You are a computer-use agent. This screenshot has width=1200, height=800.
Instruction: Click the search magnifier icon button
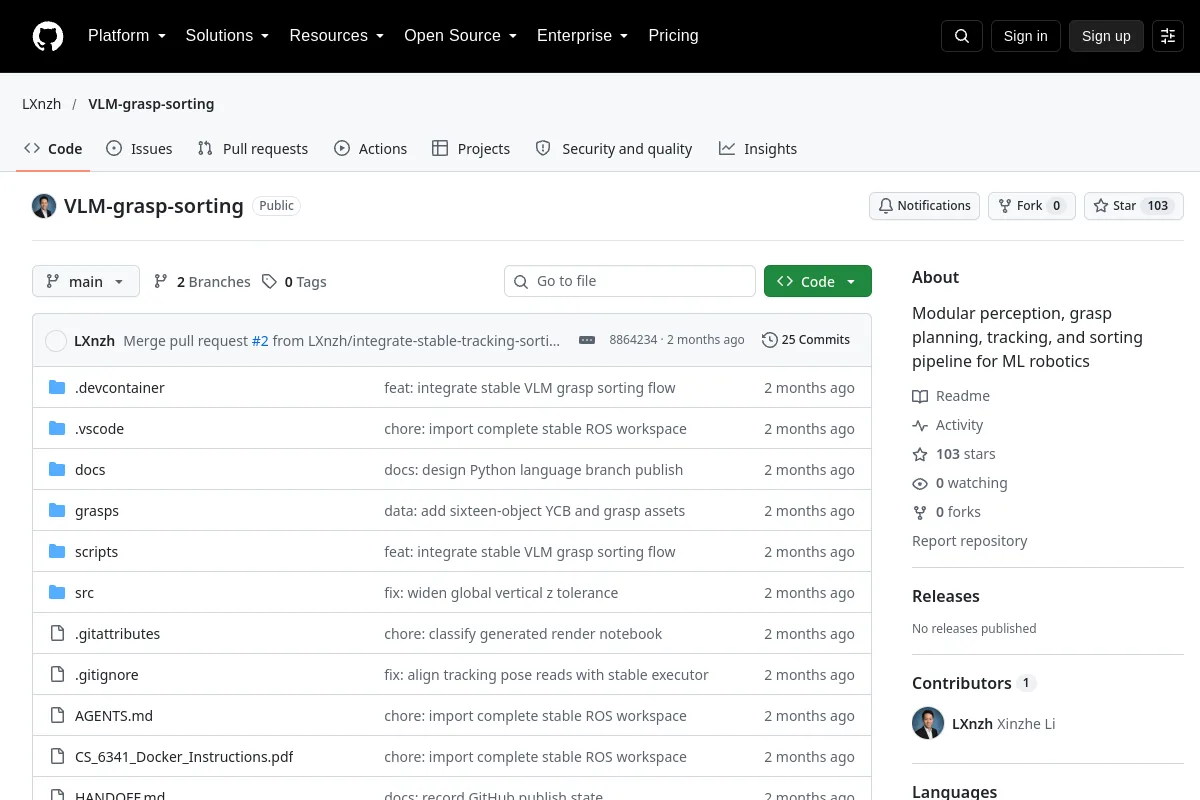[962, 36]
